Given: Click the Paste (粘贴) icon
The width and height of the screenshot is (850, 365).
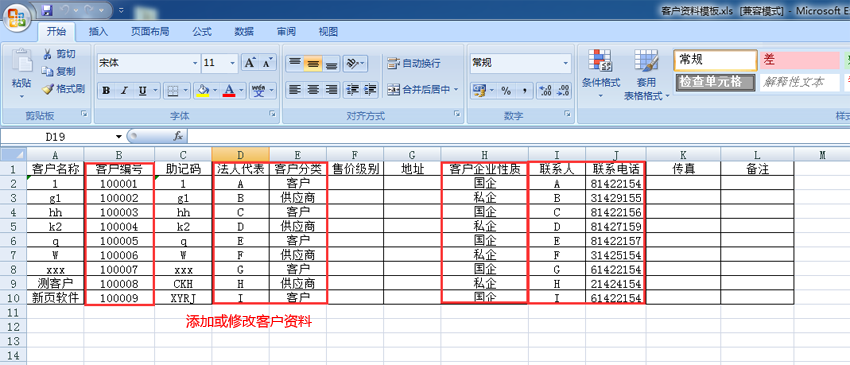Looking at the screenshot, I should [x=22, y=62].
